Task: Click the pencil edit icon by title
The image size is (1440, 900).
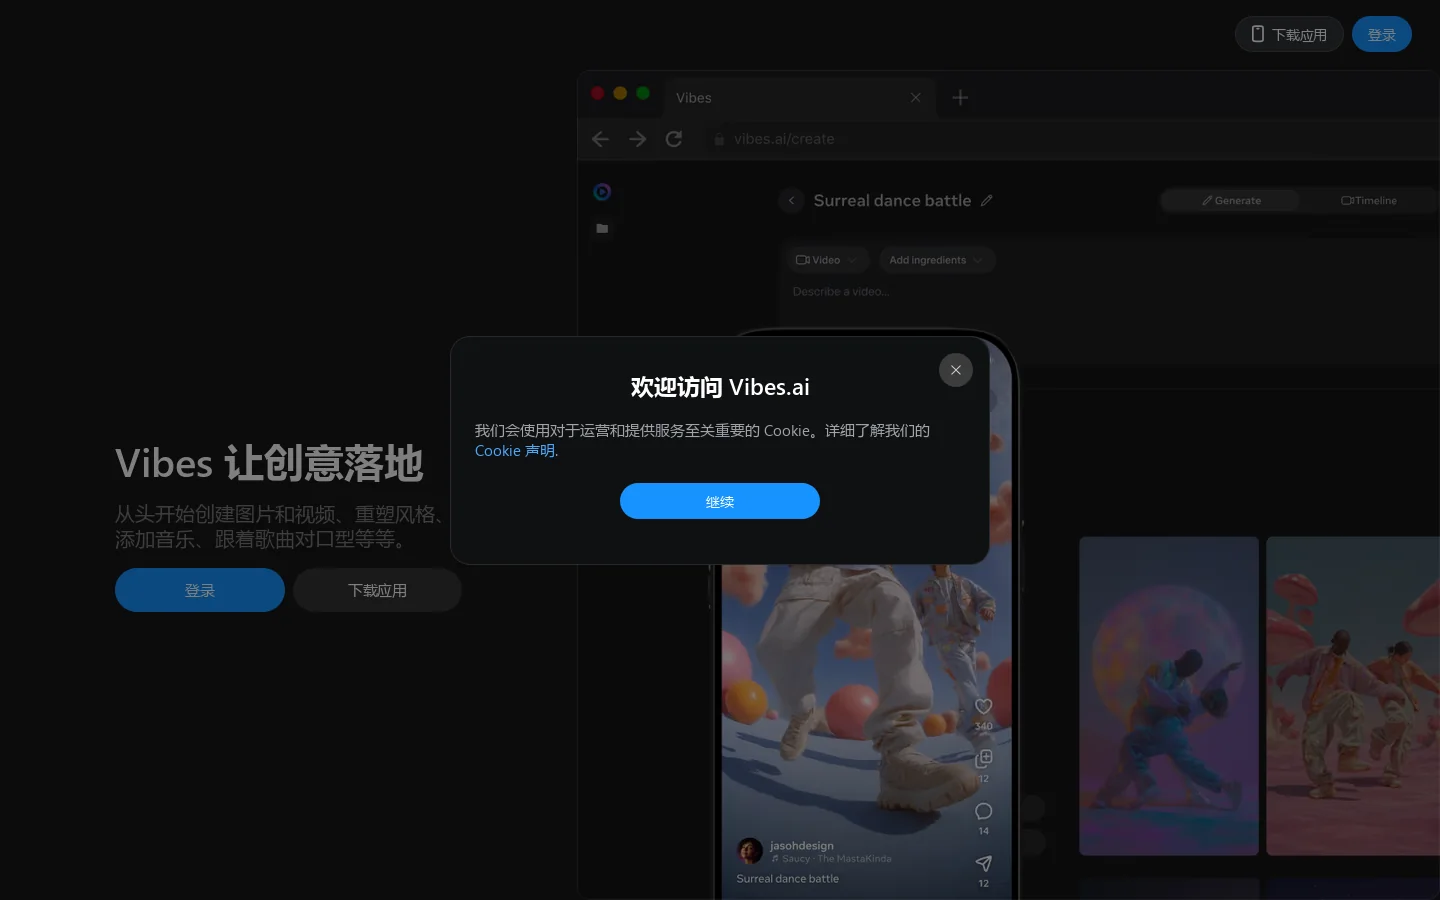Action: pyautogui.click(x=987, y=200)
